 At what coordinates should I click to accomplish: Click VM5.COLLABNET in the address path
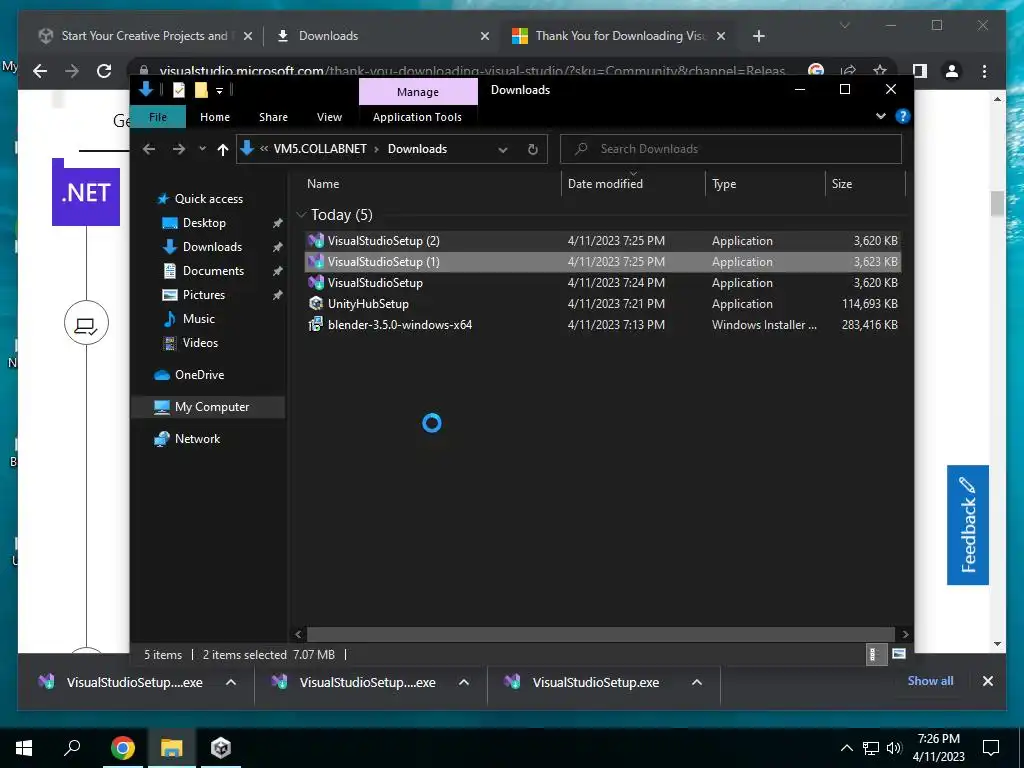pyautogui.click(x=320, y=149)
